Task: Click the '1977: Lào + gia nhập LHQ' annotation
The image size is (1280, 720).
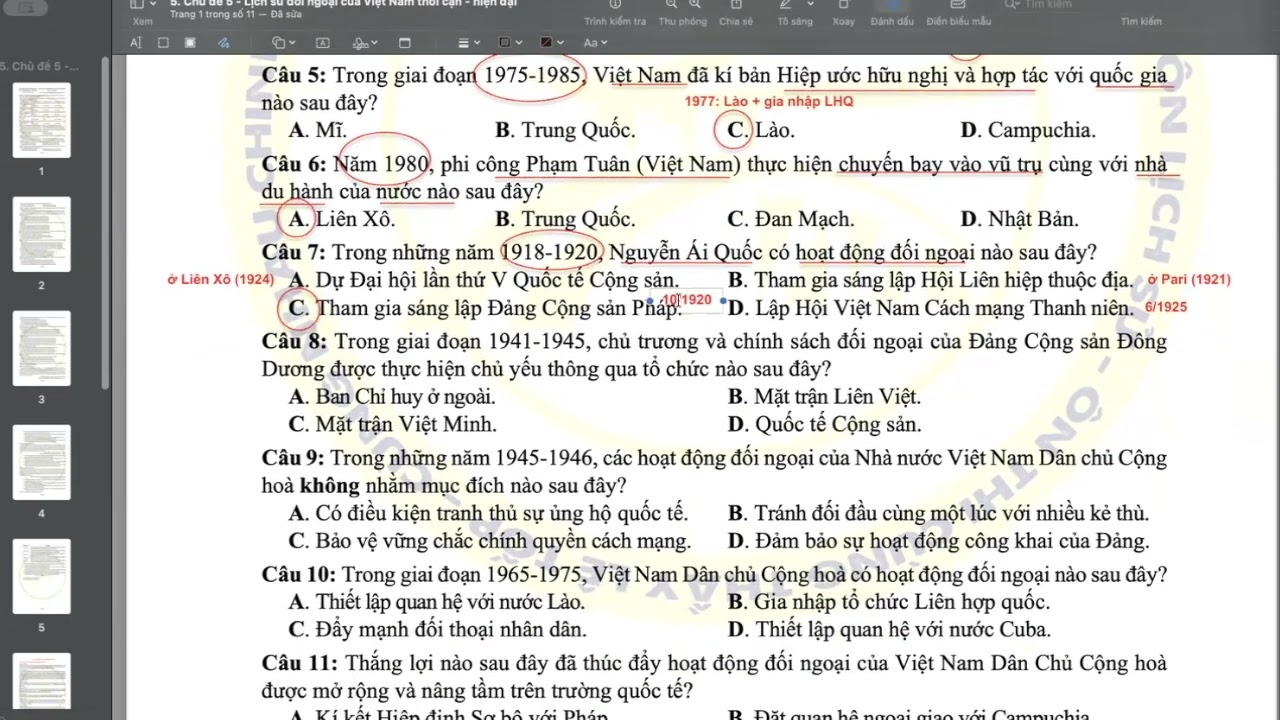Action: pyautogui.click(x=769, y=101)
